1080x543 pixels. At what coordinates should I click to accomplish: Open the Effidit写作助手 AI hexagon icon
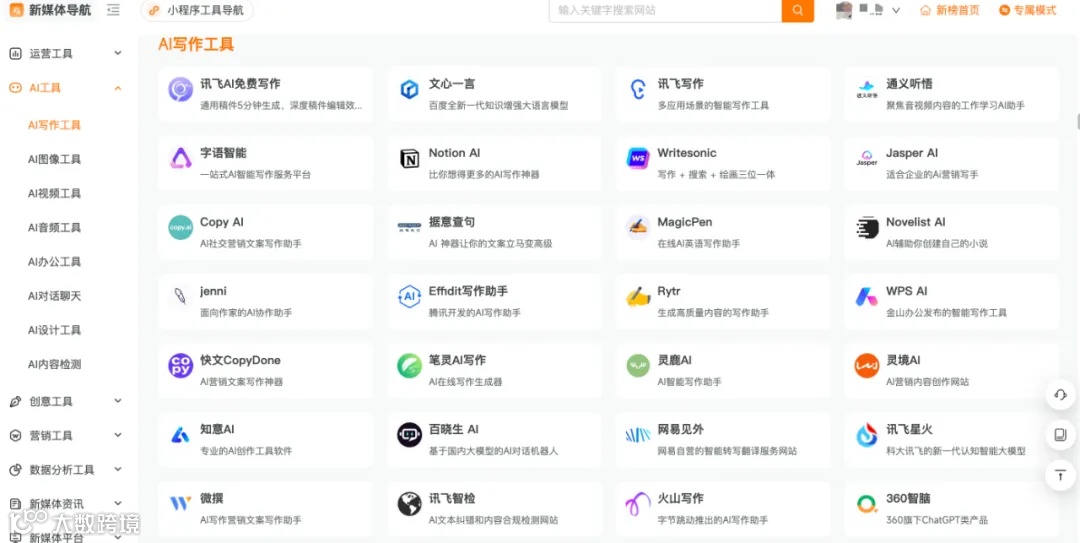(409, 296)
